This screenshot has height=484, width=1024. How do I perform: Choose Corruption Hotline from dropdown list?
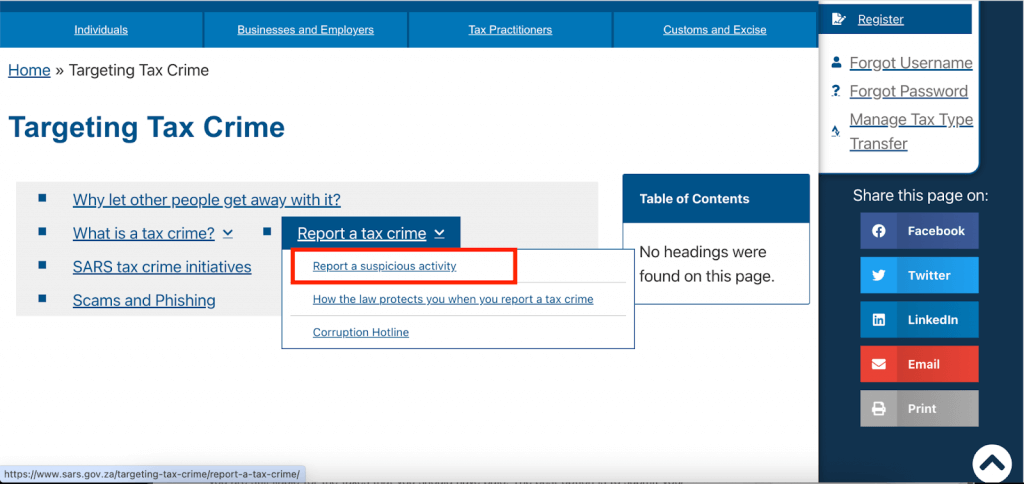[360, 332]
